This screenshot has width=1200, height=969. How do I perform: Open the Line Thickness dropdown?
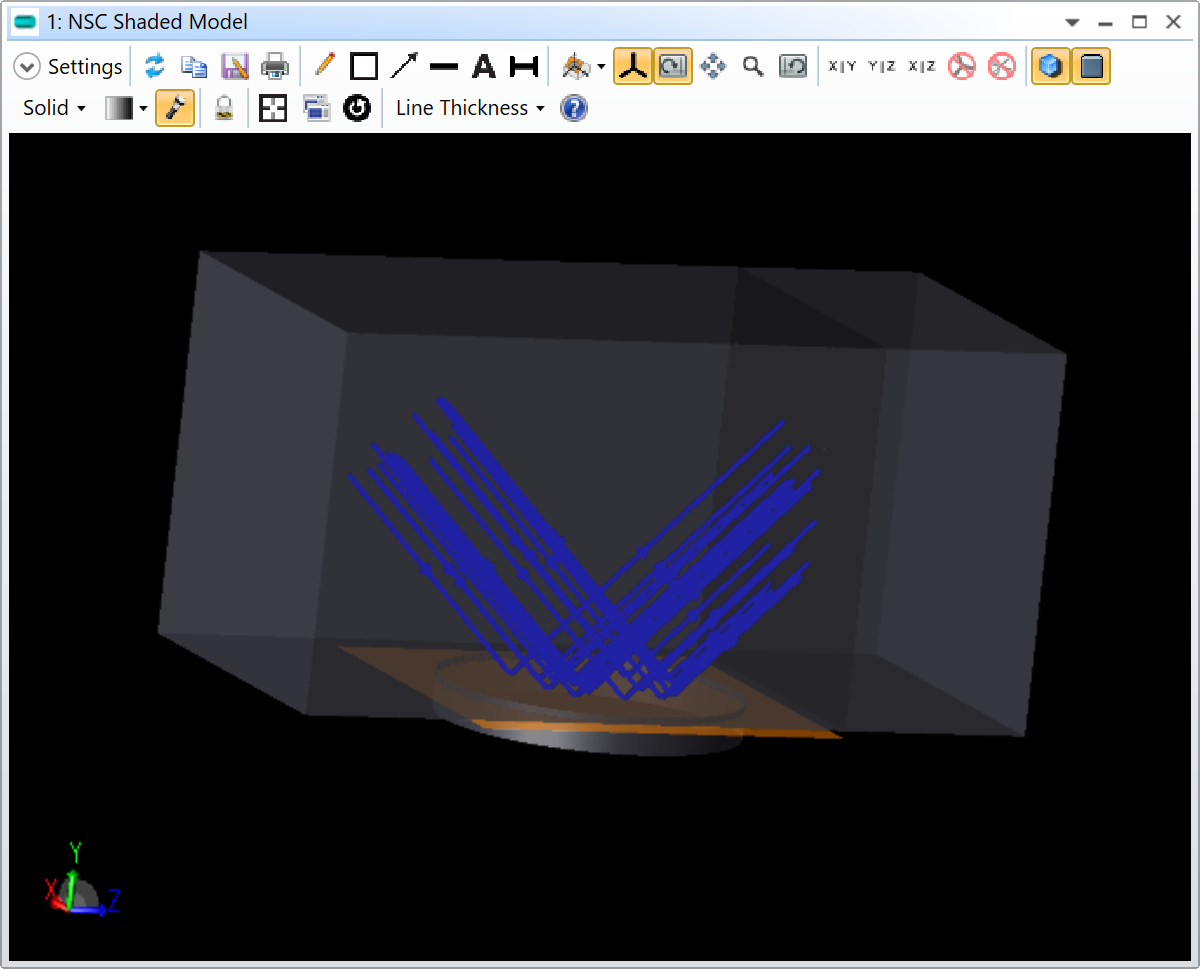point(470,108)
